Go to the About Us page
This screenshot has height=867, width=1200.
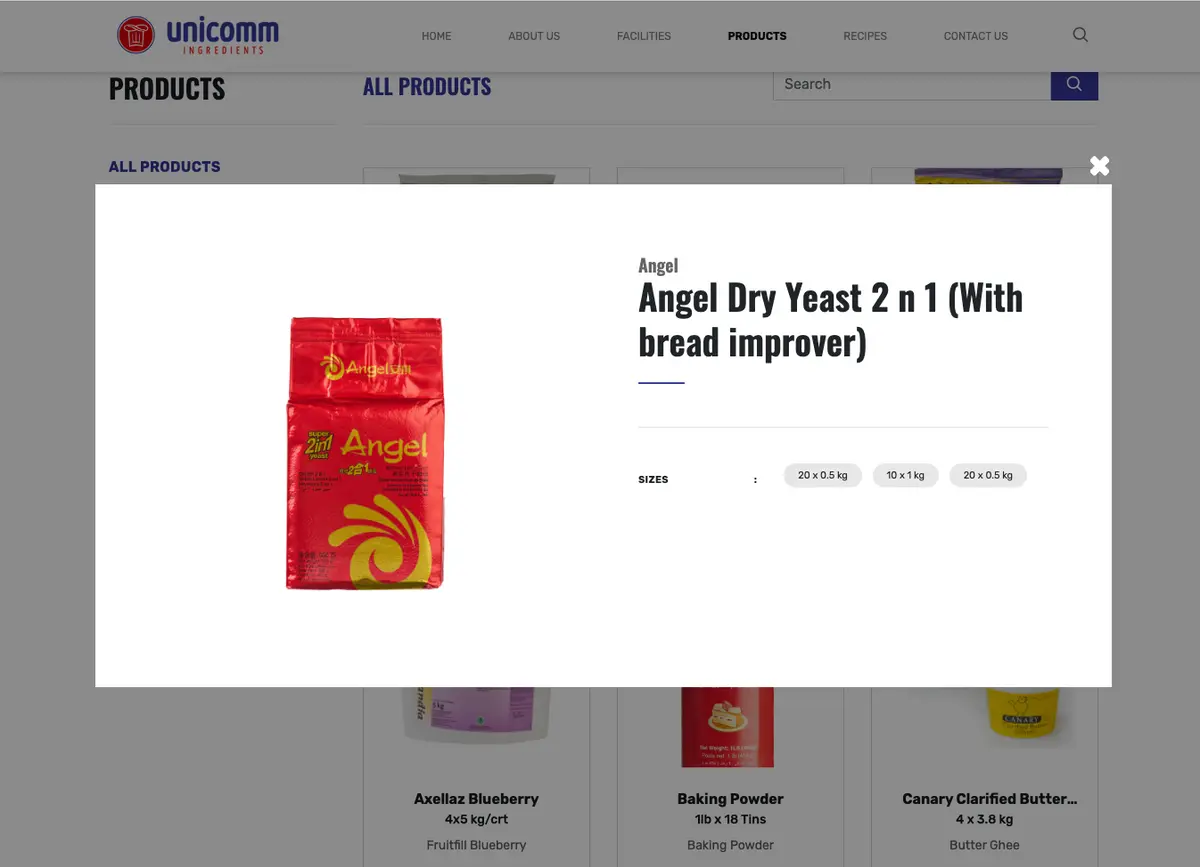click(534, 36)
